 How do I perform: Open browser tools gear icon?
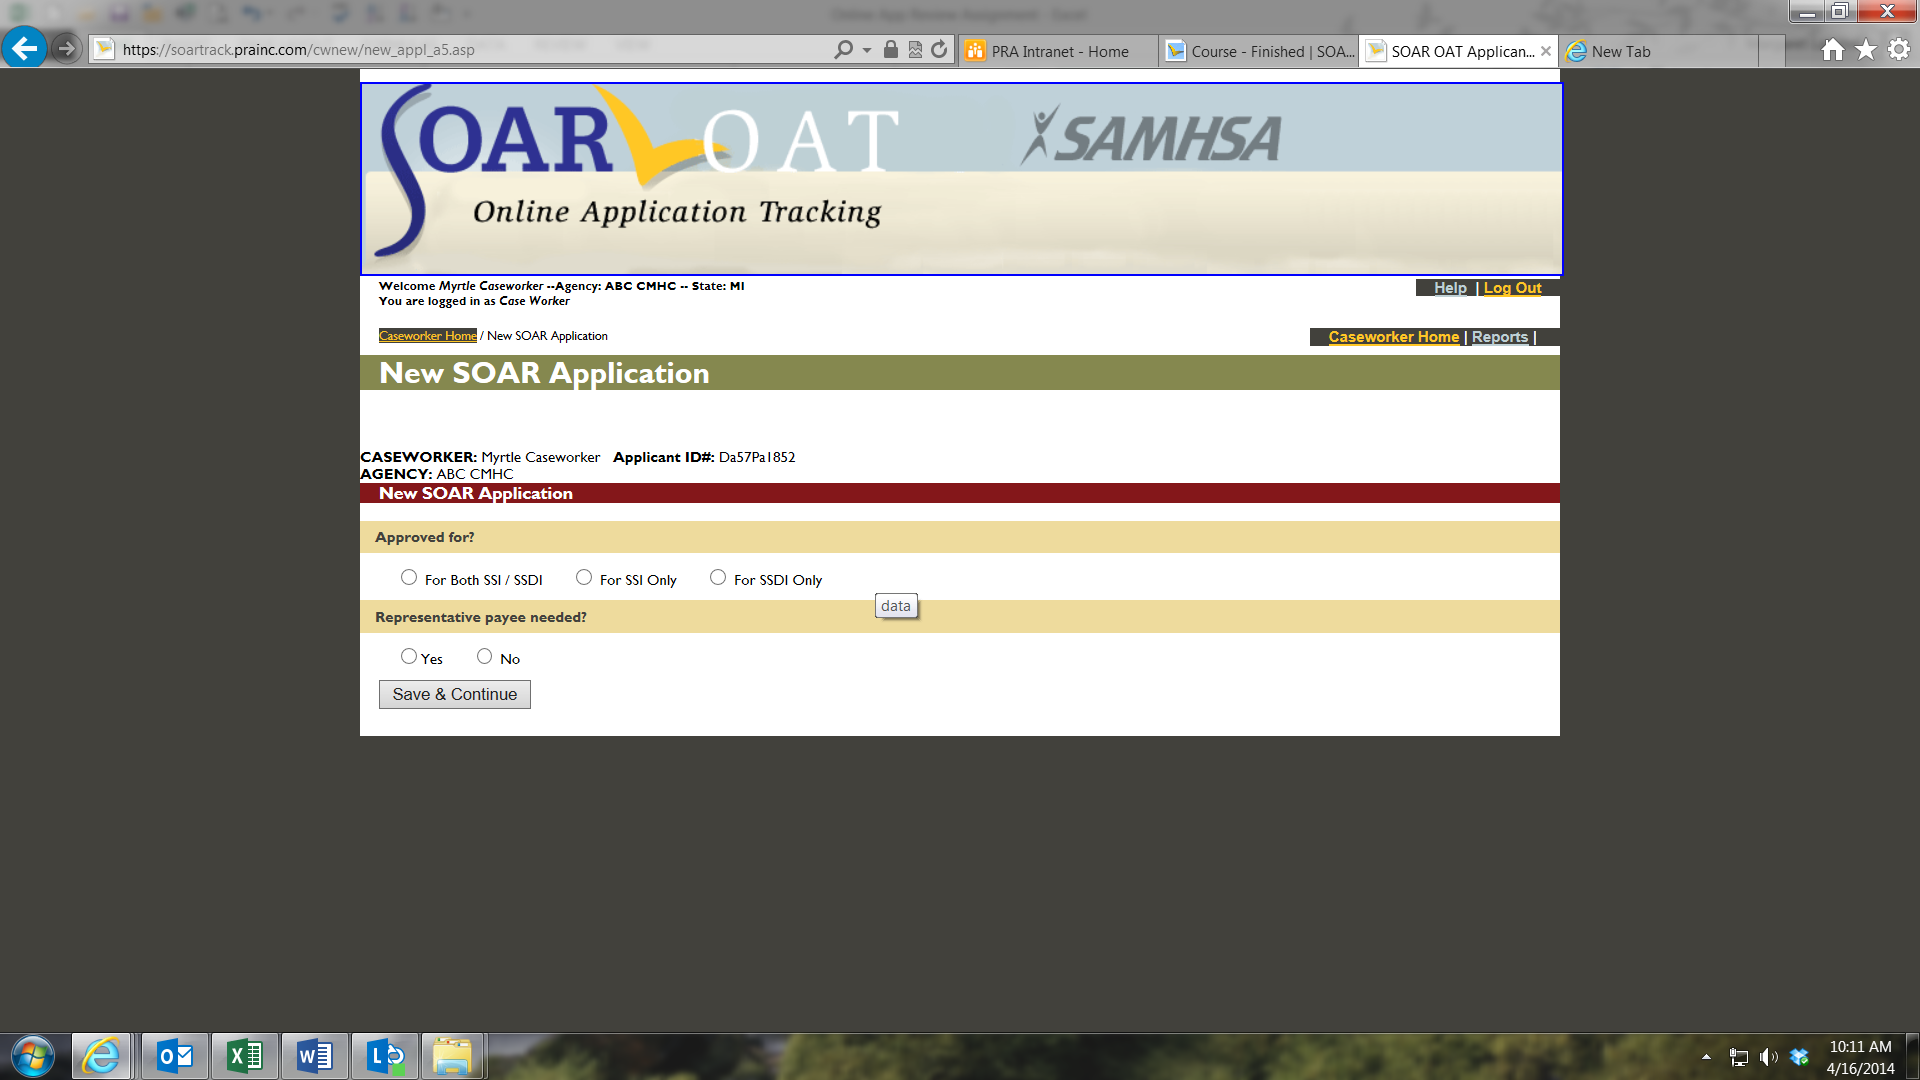(x=1898, y=50)
